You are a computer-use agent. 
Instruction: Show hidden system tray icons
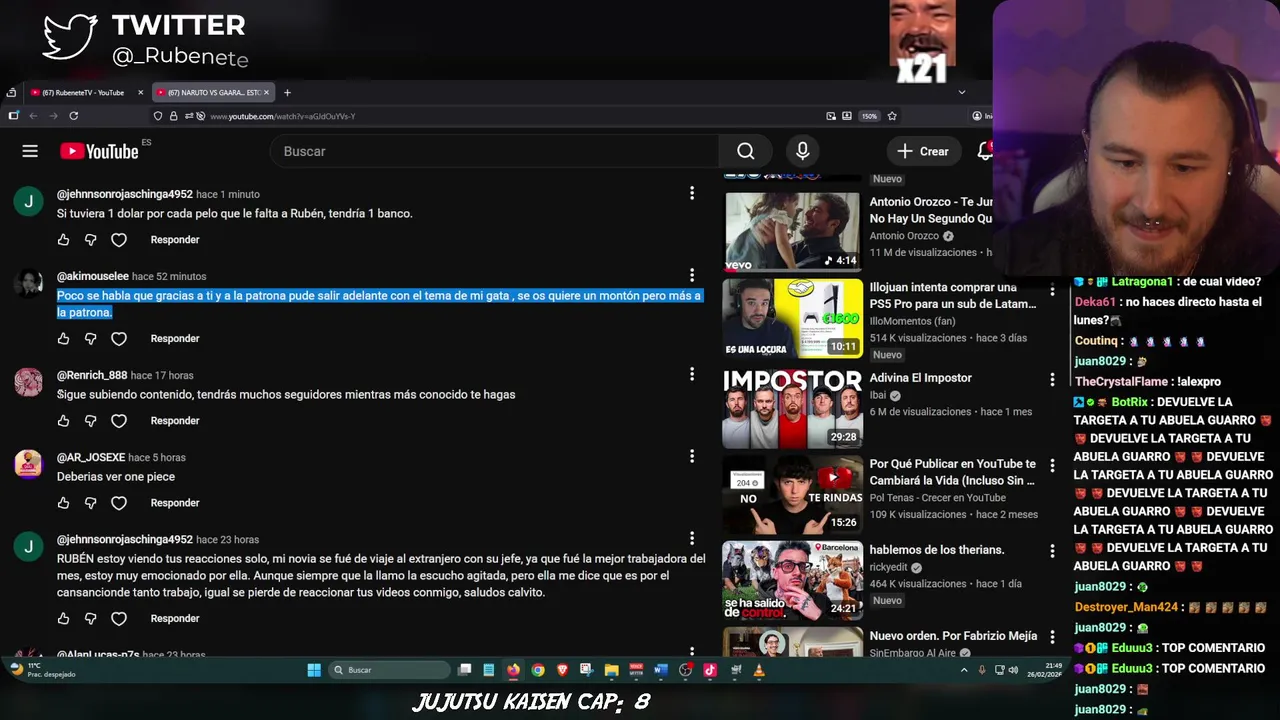964,670
